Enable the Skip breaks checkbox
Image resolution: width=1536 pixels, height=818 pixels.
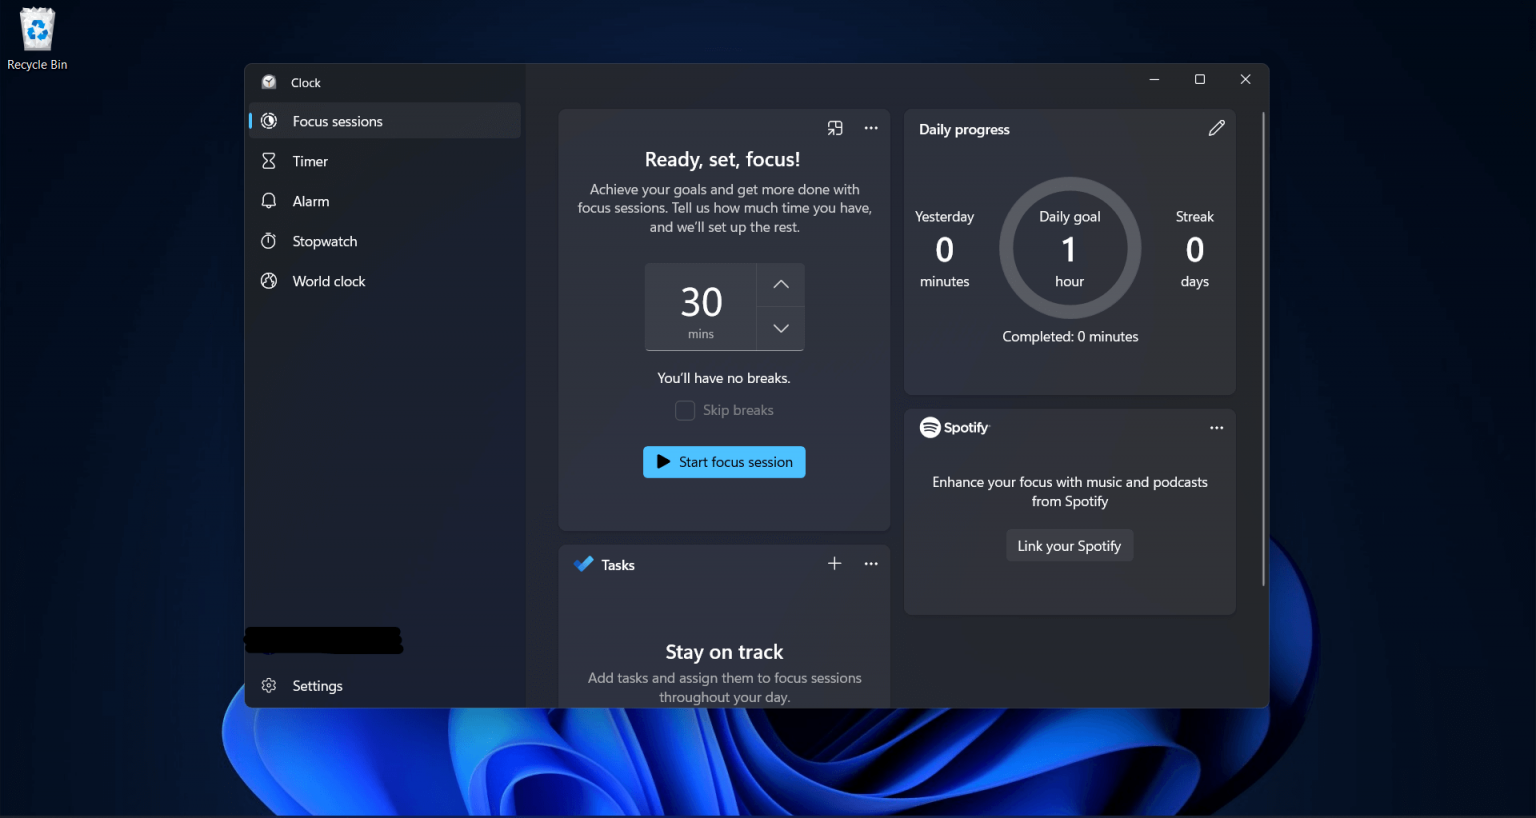click(x=684, y=410)
